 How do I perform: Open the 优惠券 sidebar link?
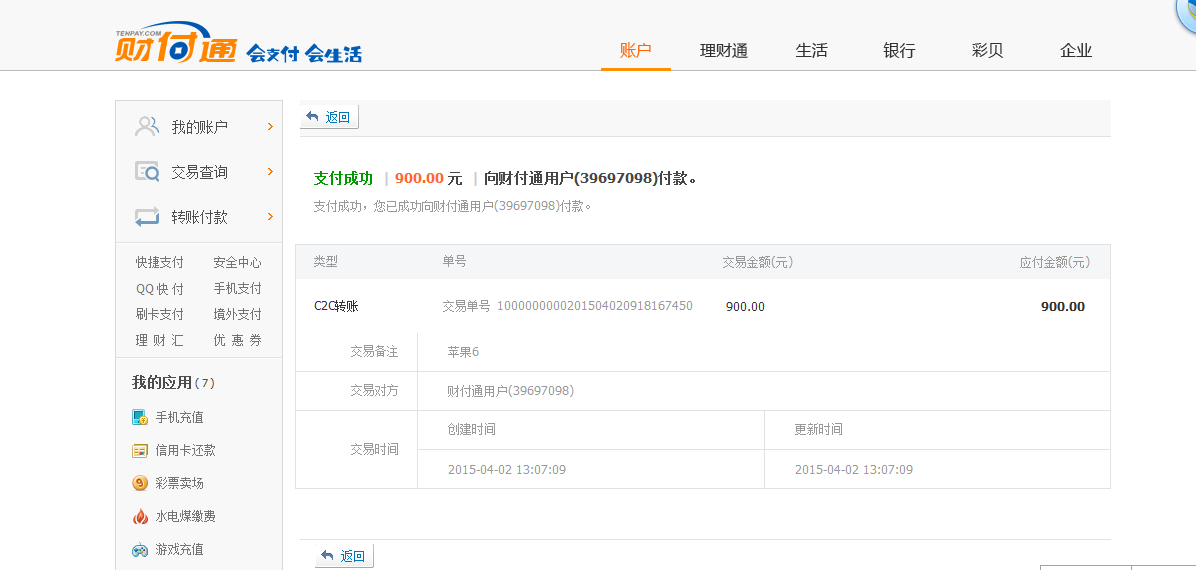coord(237,340)
